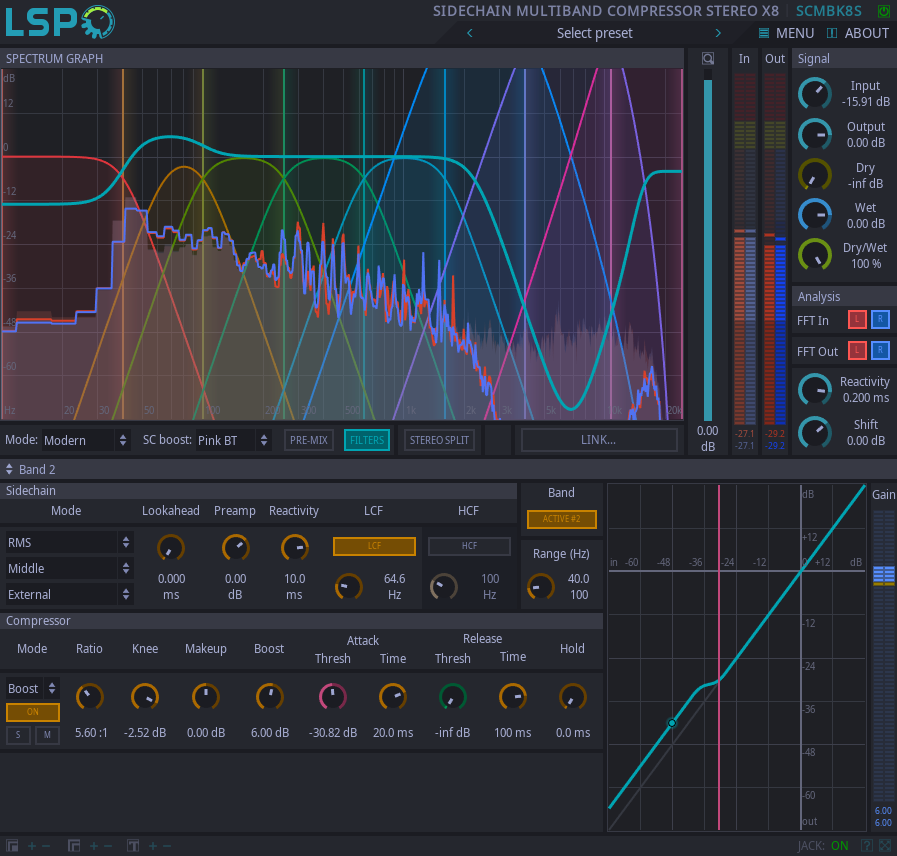Click the Input gain knob

814,93
